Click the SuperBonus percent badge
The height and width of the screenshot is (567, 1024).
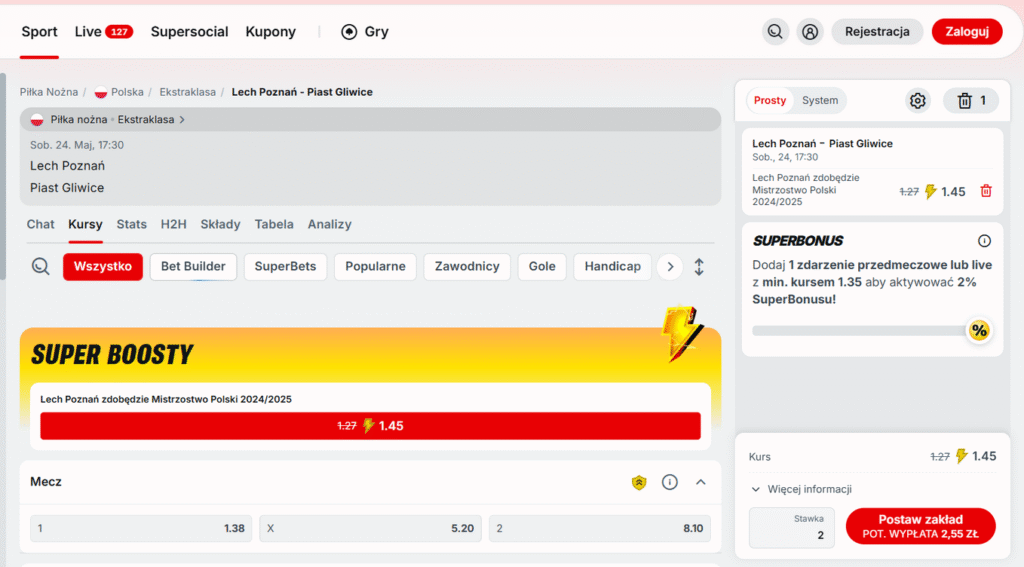point(979,331)
